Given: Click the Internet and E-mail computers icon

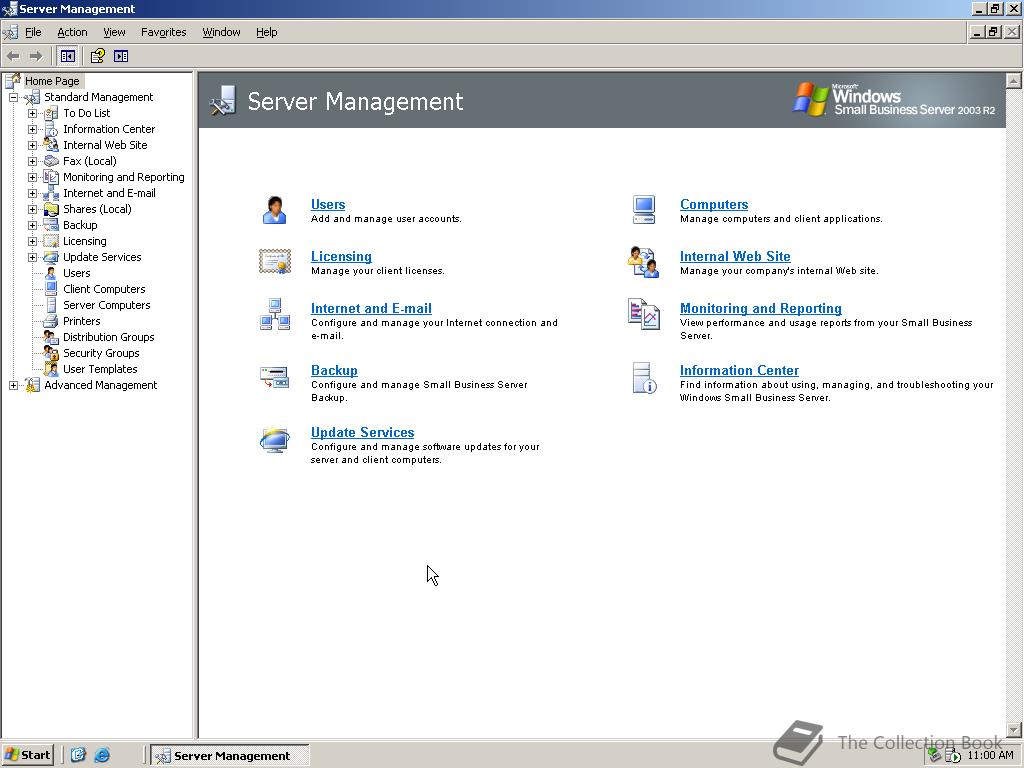Looking at the screenshot, I should pos(274,314).
